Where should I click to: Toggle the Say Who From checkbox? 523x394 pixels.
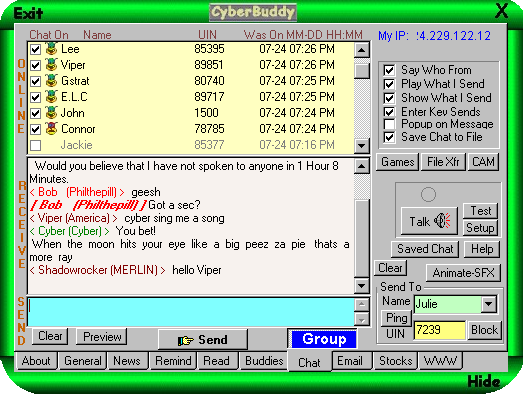389,70
